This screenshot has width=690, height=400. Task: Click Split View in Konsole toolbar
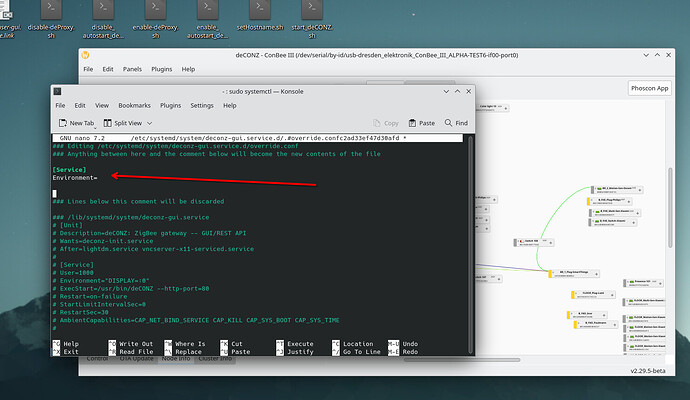(x=123, y=123)
